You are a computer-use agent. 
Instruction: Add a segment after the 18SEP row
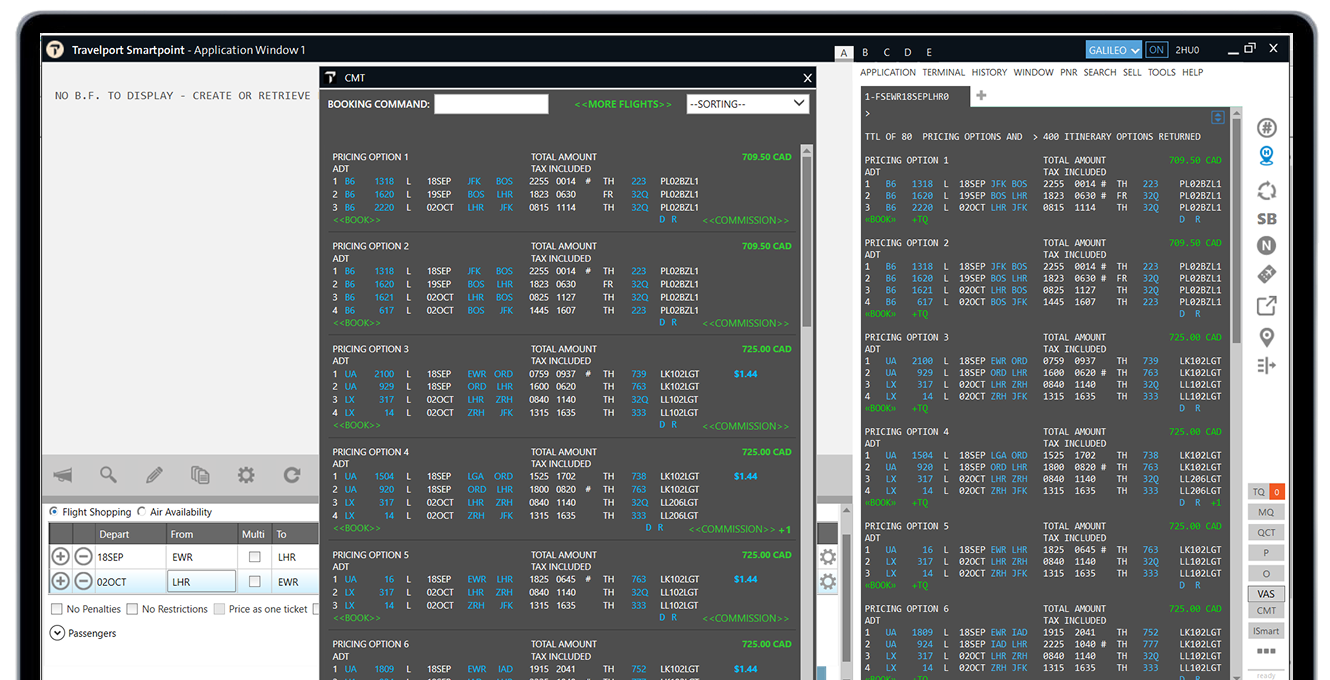point(60,557)
